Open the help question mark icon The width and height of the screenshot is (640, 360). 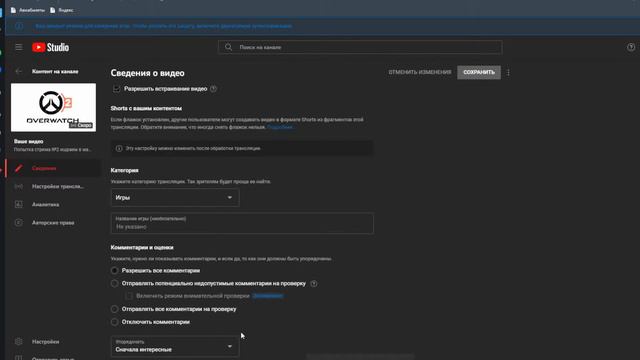tap(631, 47)
